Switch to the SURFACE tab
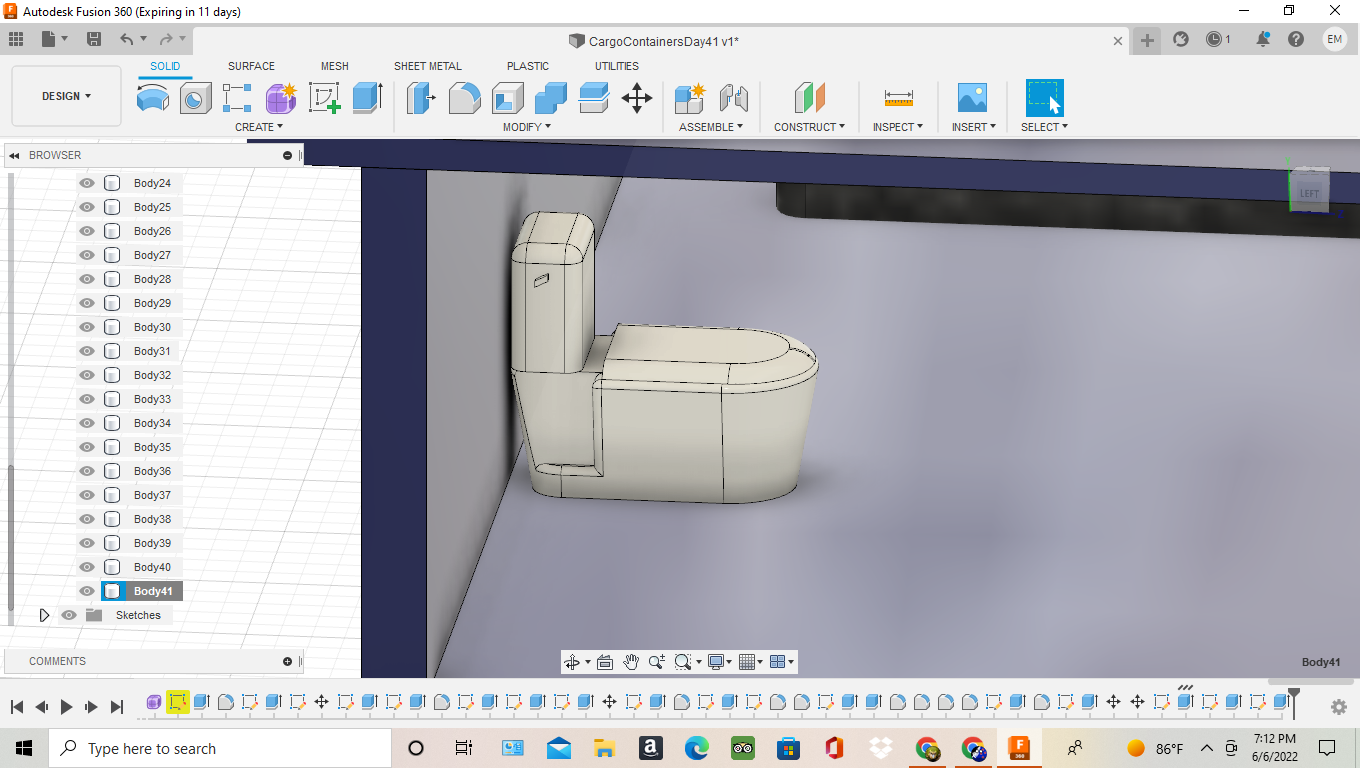This screenshot has width=1360, height=768. pos(251,66)
